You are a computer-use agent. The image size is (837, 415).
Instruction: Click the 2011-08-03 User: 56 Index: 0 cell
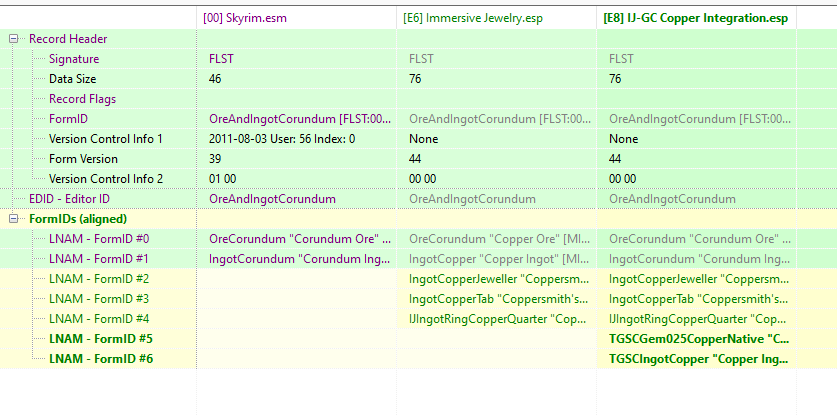296,139
